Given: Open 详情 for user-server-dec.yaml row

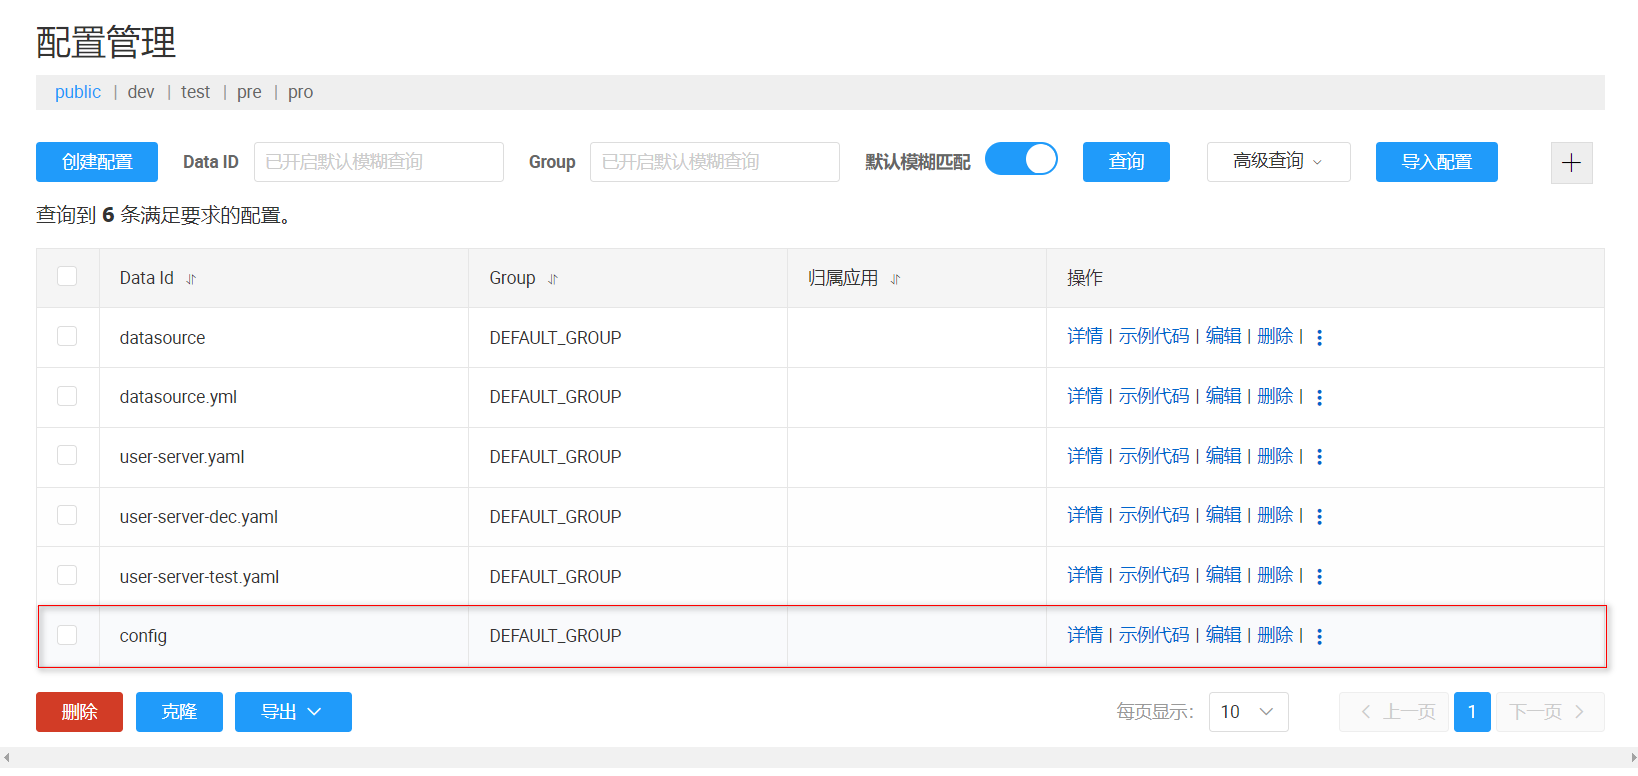Looking at the screenshot, I should click(1085, 515).
